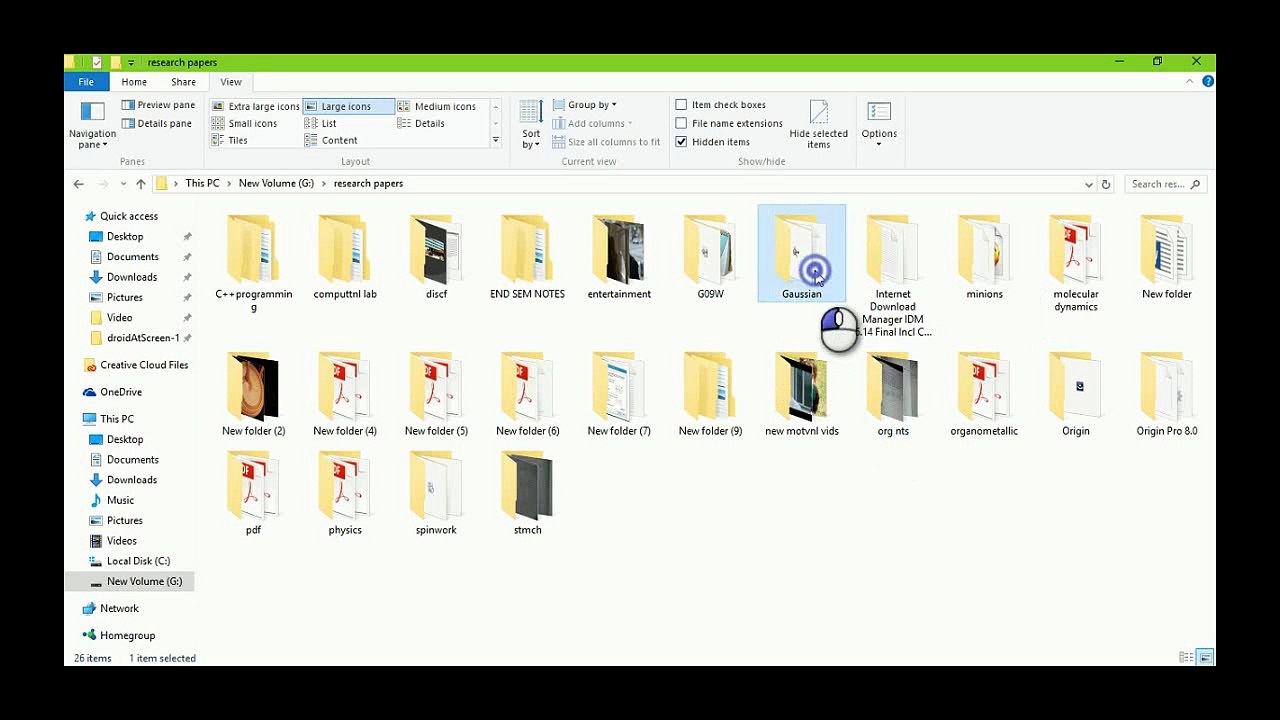Select the Origin folder

point(1076,394)
